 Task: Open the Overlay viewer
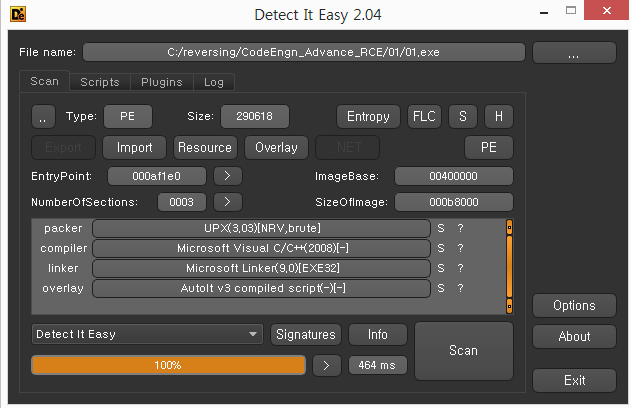[276, 148]
